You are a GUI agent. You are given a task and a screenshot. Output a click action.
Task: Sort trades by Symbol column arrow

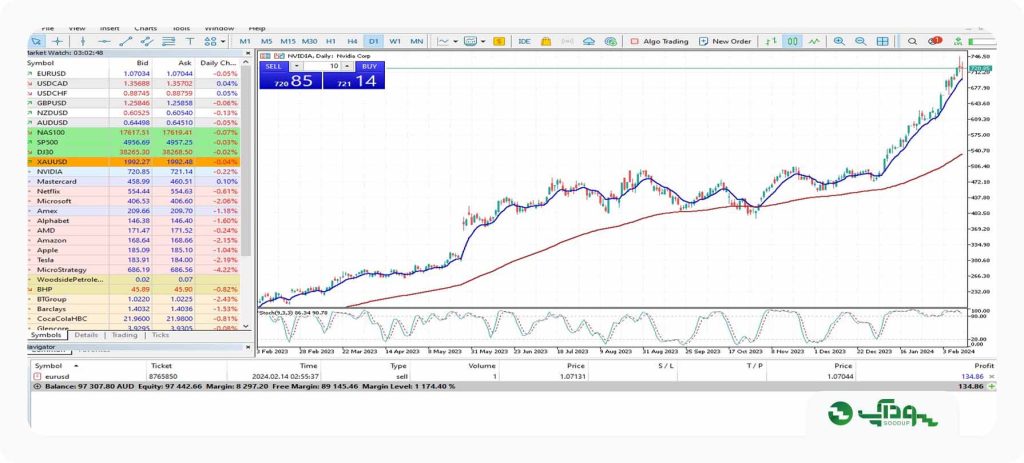(x=76, y=366)
